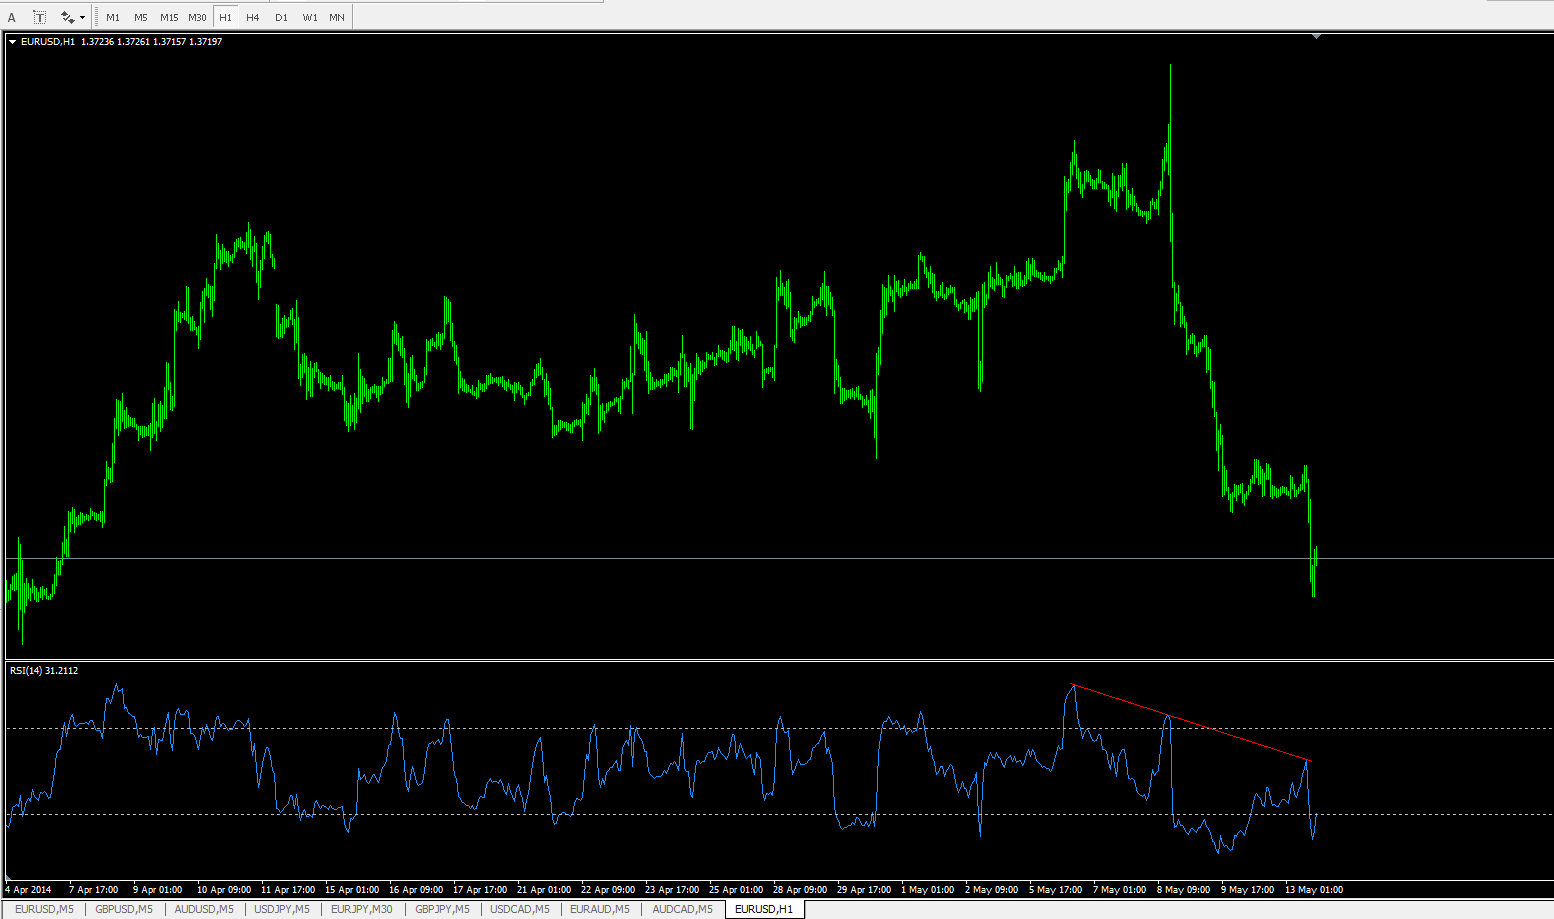This screenshot has width=1554, height=919.
Task: Click the 10 Apr 09:00 time label
Action: [x=224, y=890]
